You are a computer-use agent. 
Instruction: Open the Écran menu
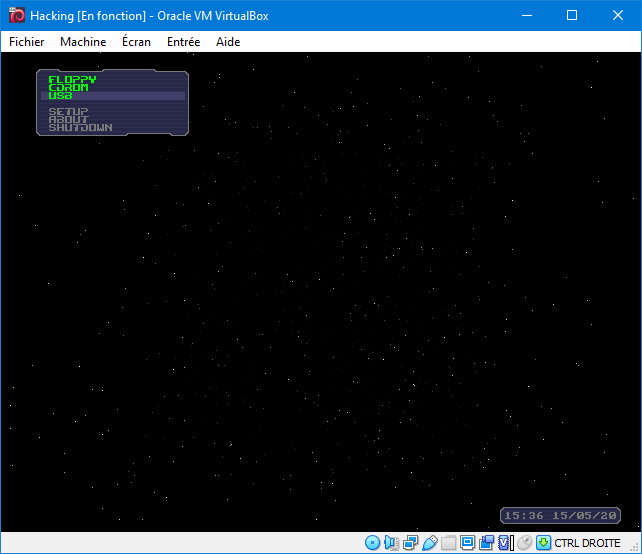point(136,42)
